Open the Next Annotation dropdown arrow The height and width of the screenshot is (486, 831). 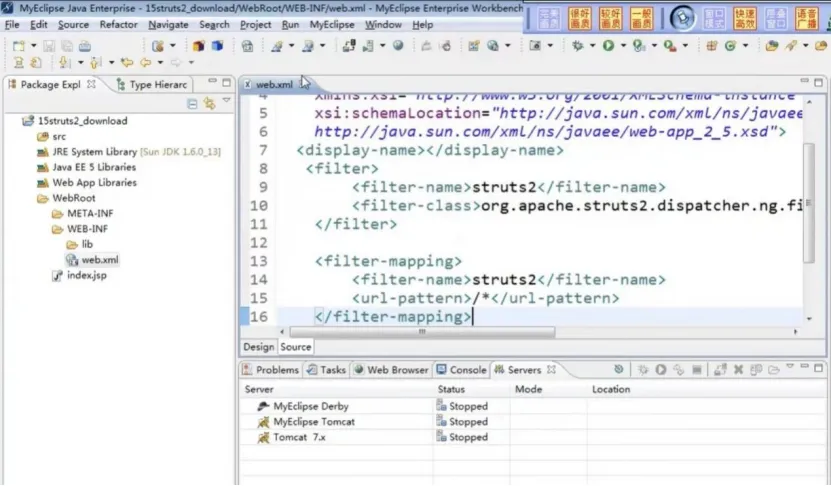tap(80, 63)
